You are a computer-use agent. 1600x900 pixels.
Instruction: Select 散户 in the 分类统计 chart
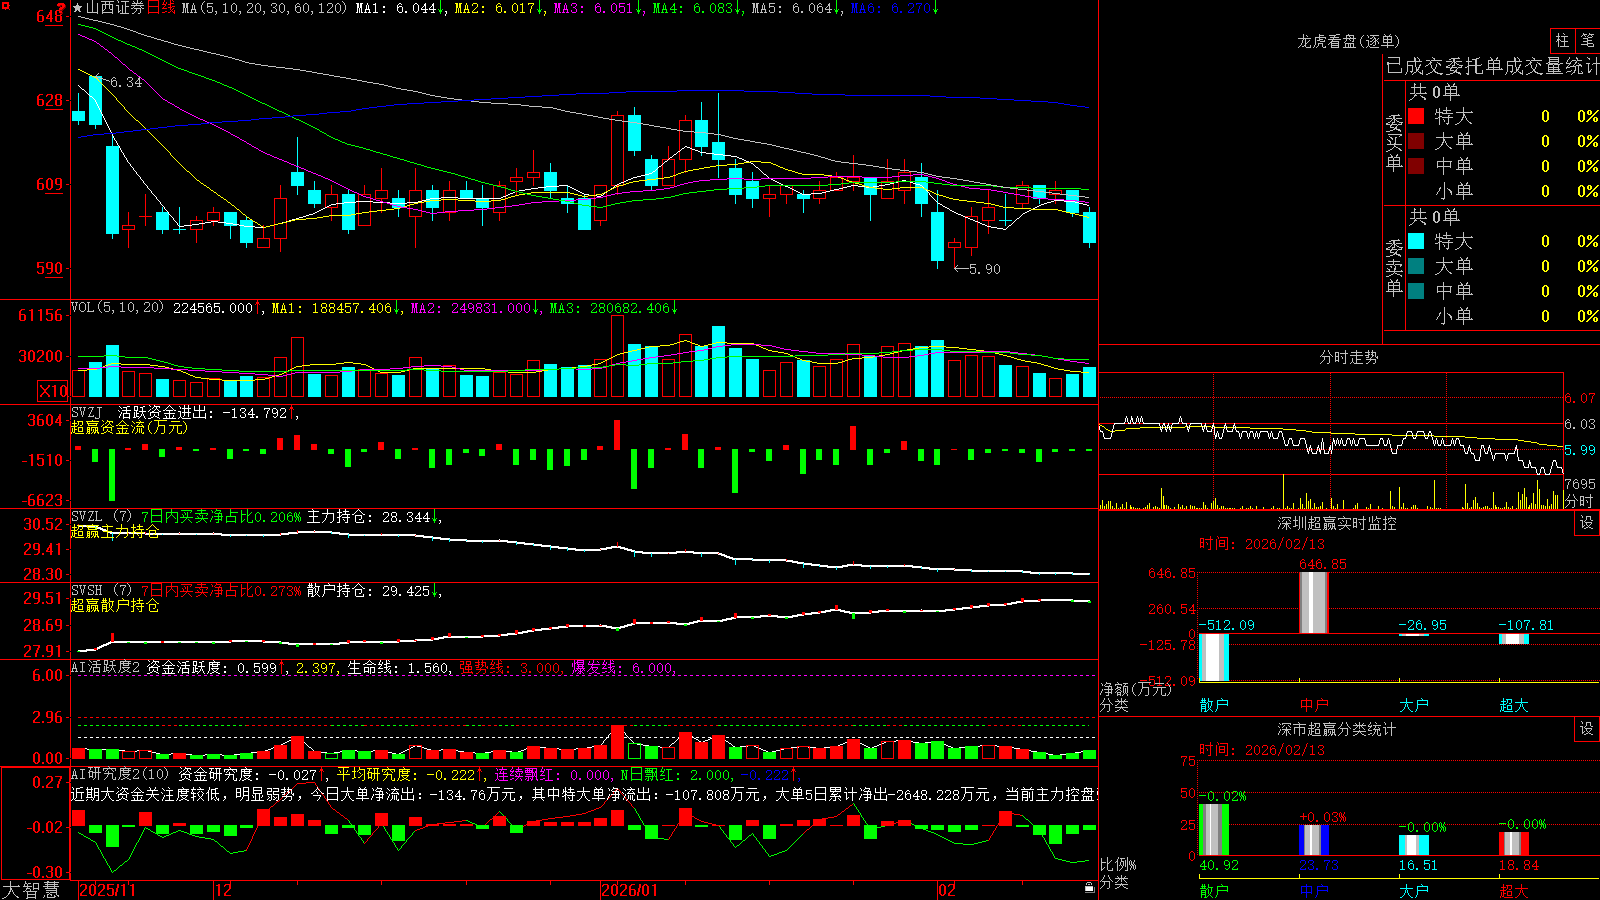(1214, 890)
